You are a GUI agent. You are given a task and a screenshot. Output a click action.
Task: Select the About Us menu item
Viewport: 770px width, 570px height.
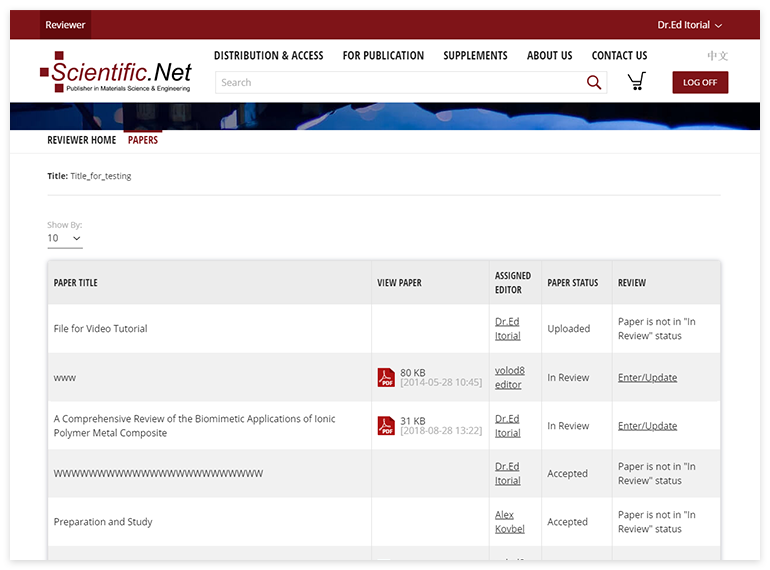[549, 56]
